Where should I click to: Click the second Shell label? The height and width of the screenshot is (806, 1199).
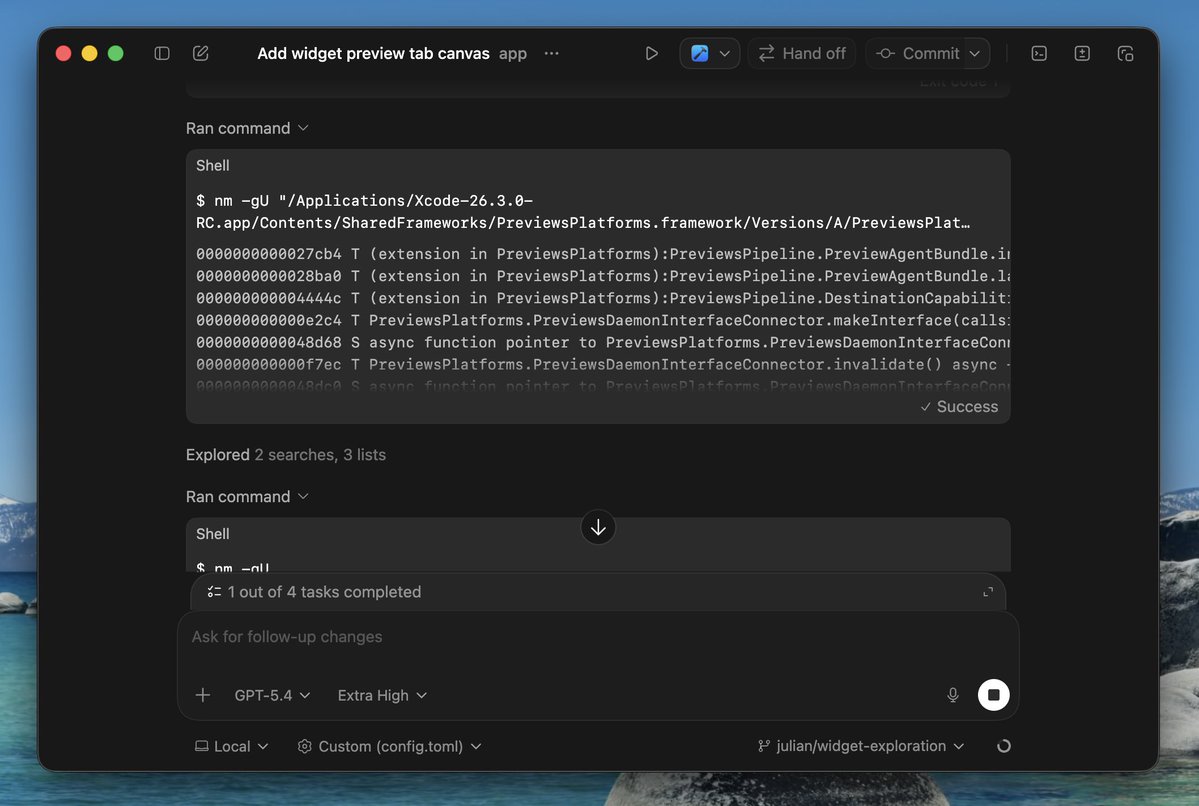tap(213, 534)
